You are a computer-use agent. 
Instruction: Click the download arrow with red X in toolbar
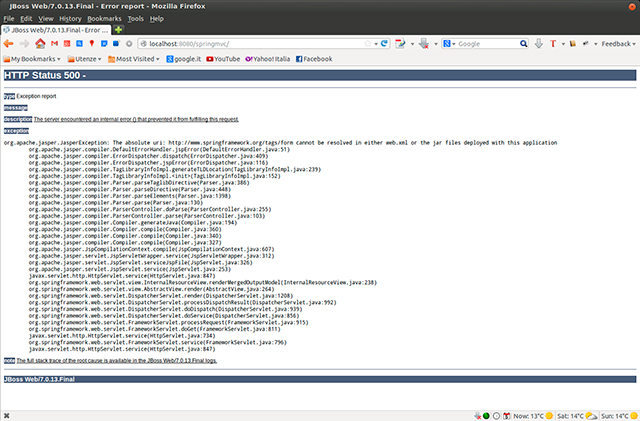[x=424, y=44]
